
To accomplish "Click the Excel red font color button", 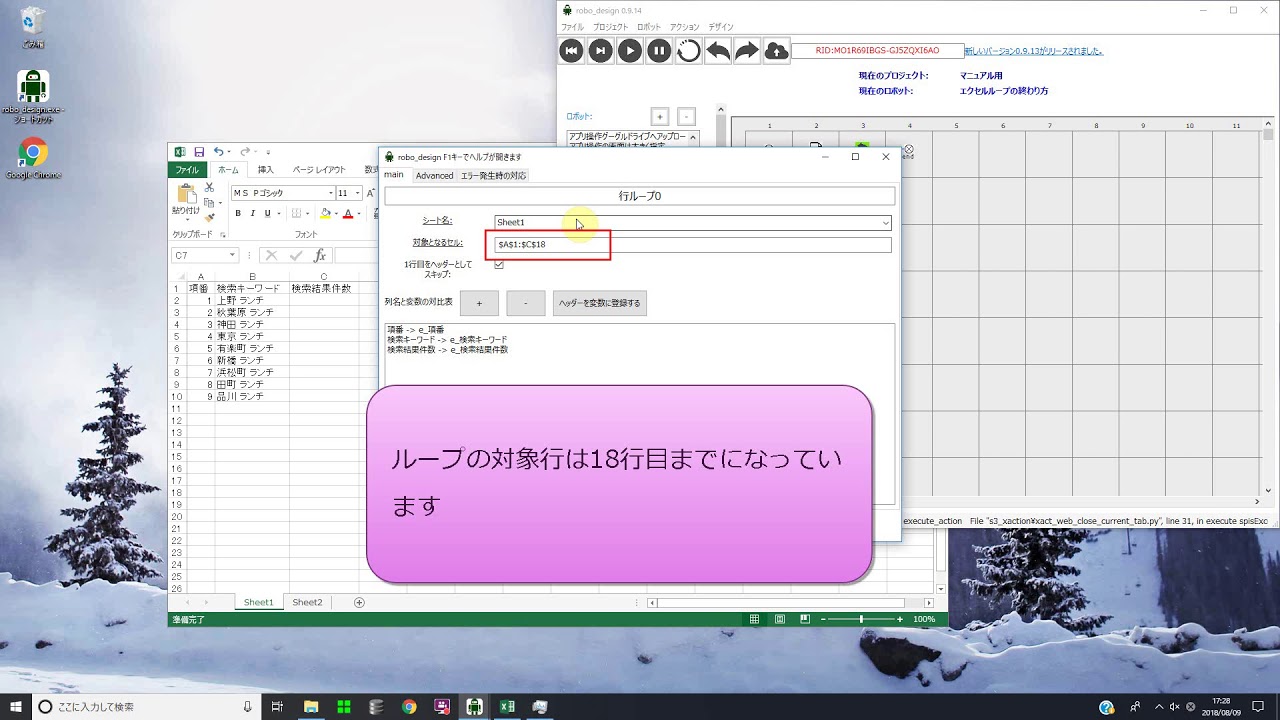I will coord(348,213).
